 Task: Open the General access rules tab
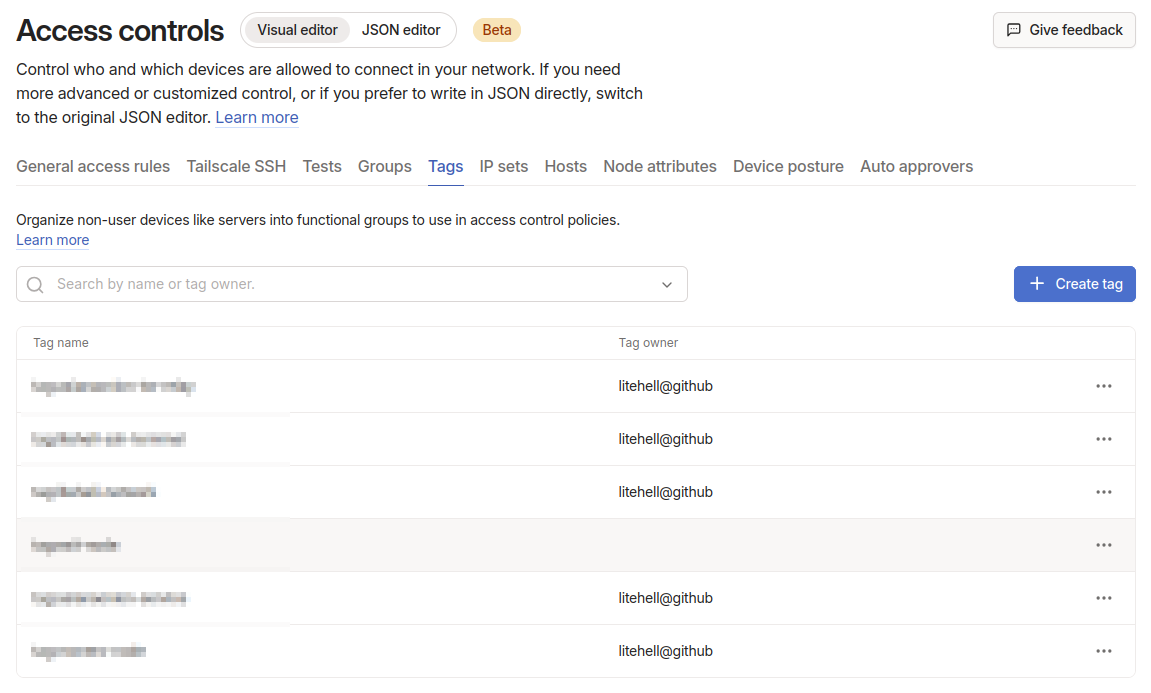click(93, 167)
